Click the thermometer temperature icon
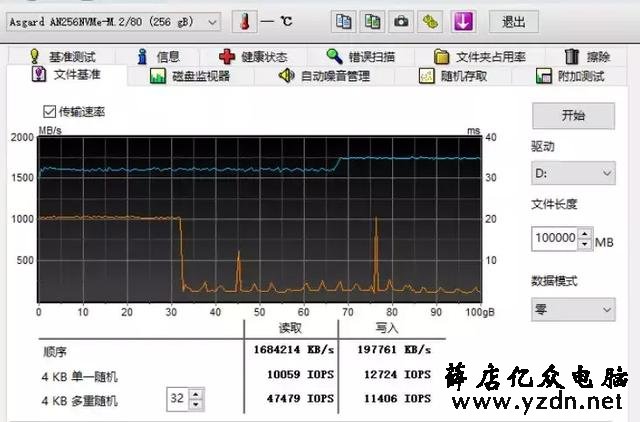 point(244,21)
